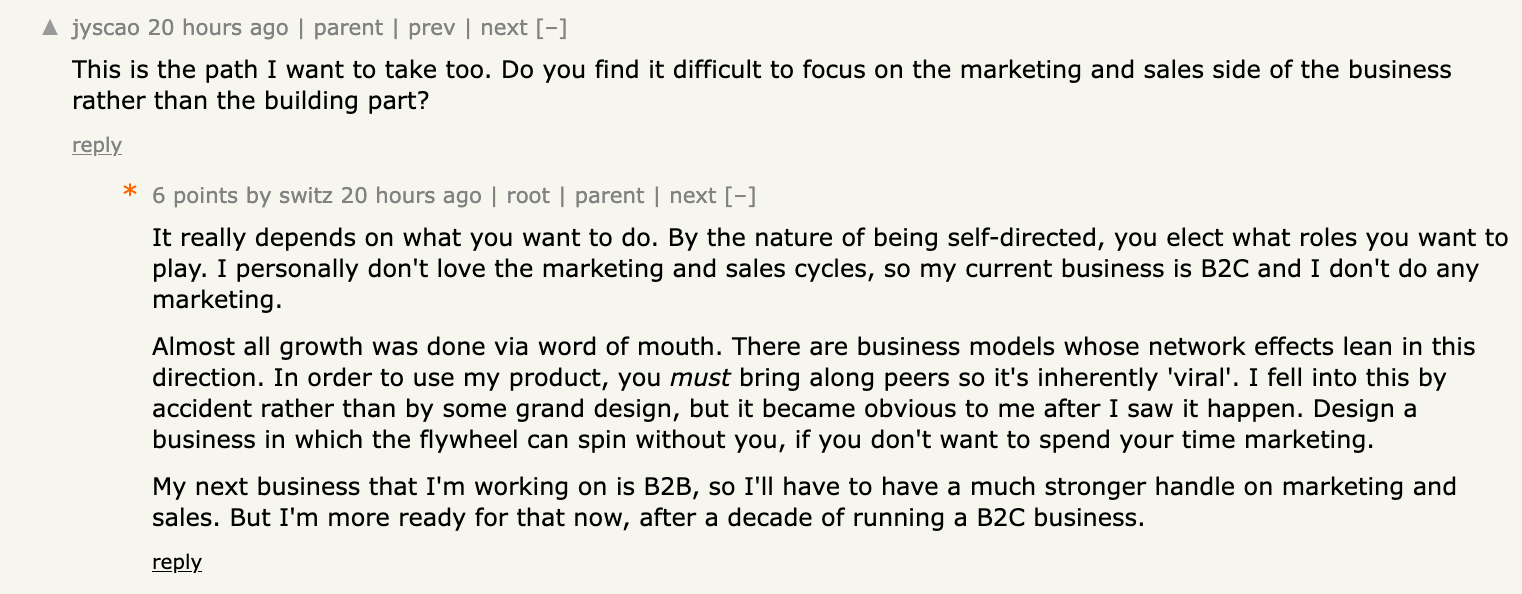
Task: Reply to the jyscao comment
Action: 97,146
